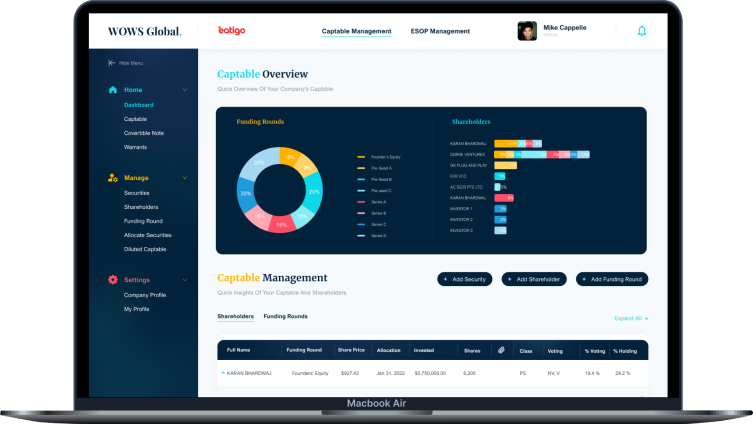Viewport: 753px width, 424px height.
Task: Click the WOWS Global logo
Action: coord(145,32)
